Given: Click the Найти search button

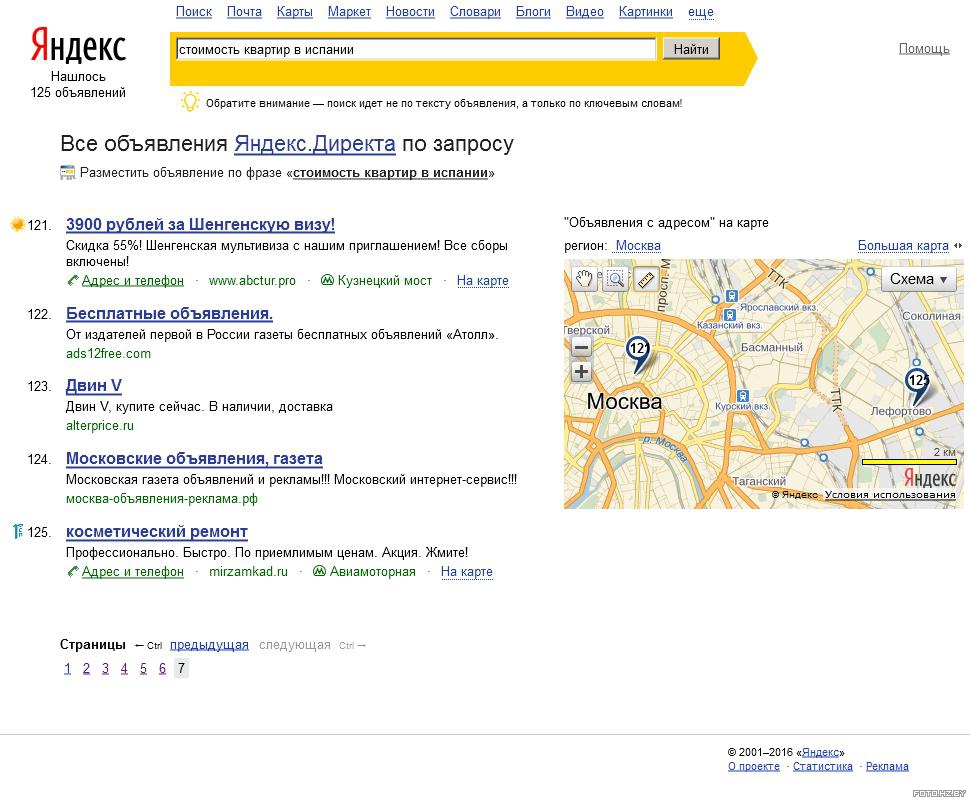Looking at the screenshot, I should (691, 49).
